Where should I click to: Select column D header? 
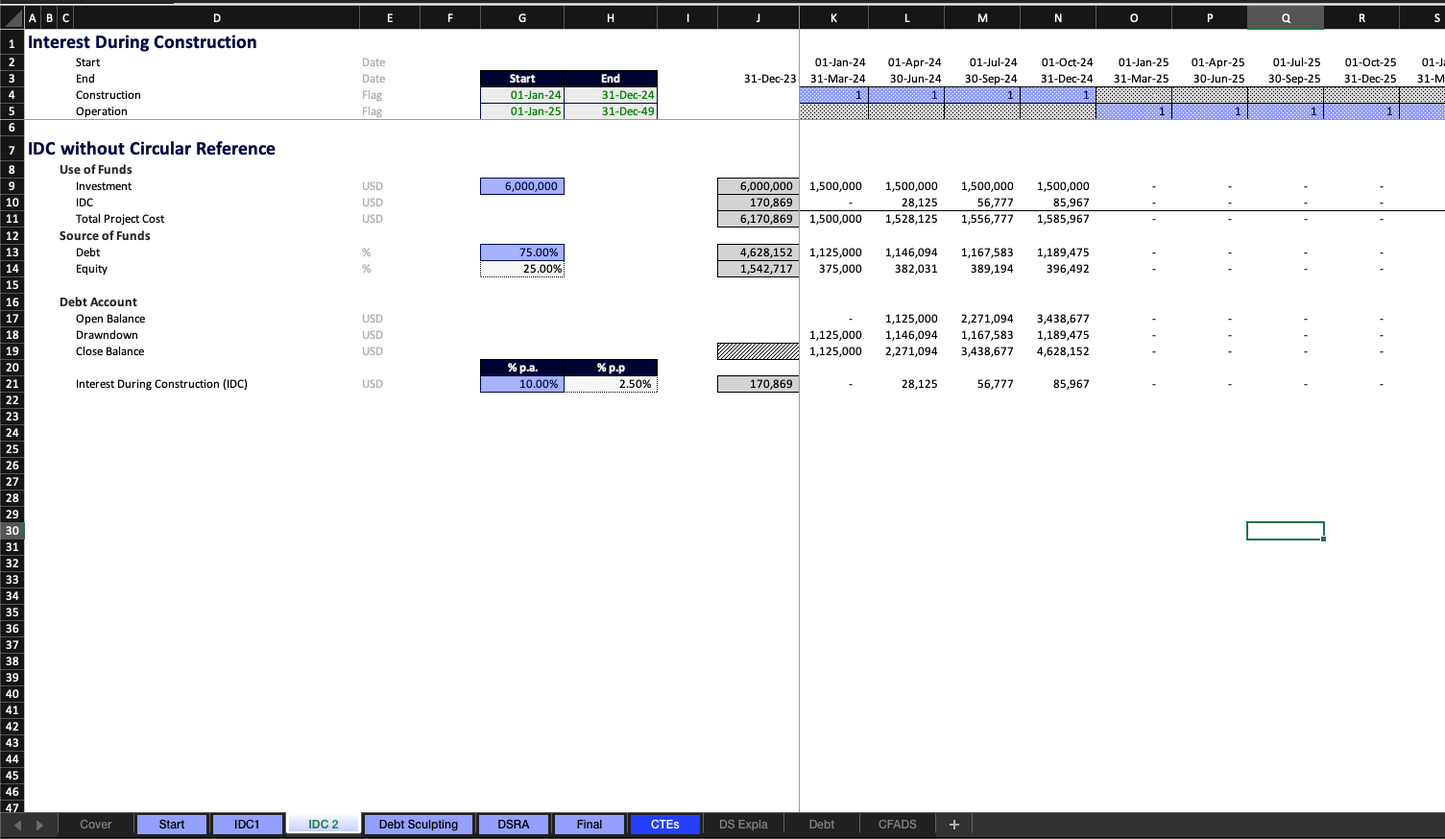pyautogui.click(x=217, y=18)
